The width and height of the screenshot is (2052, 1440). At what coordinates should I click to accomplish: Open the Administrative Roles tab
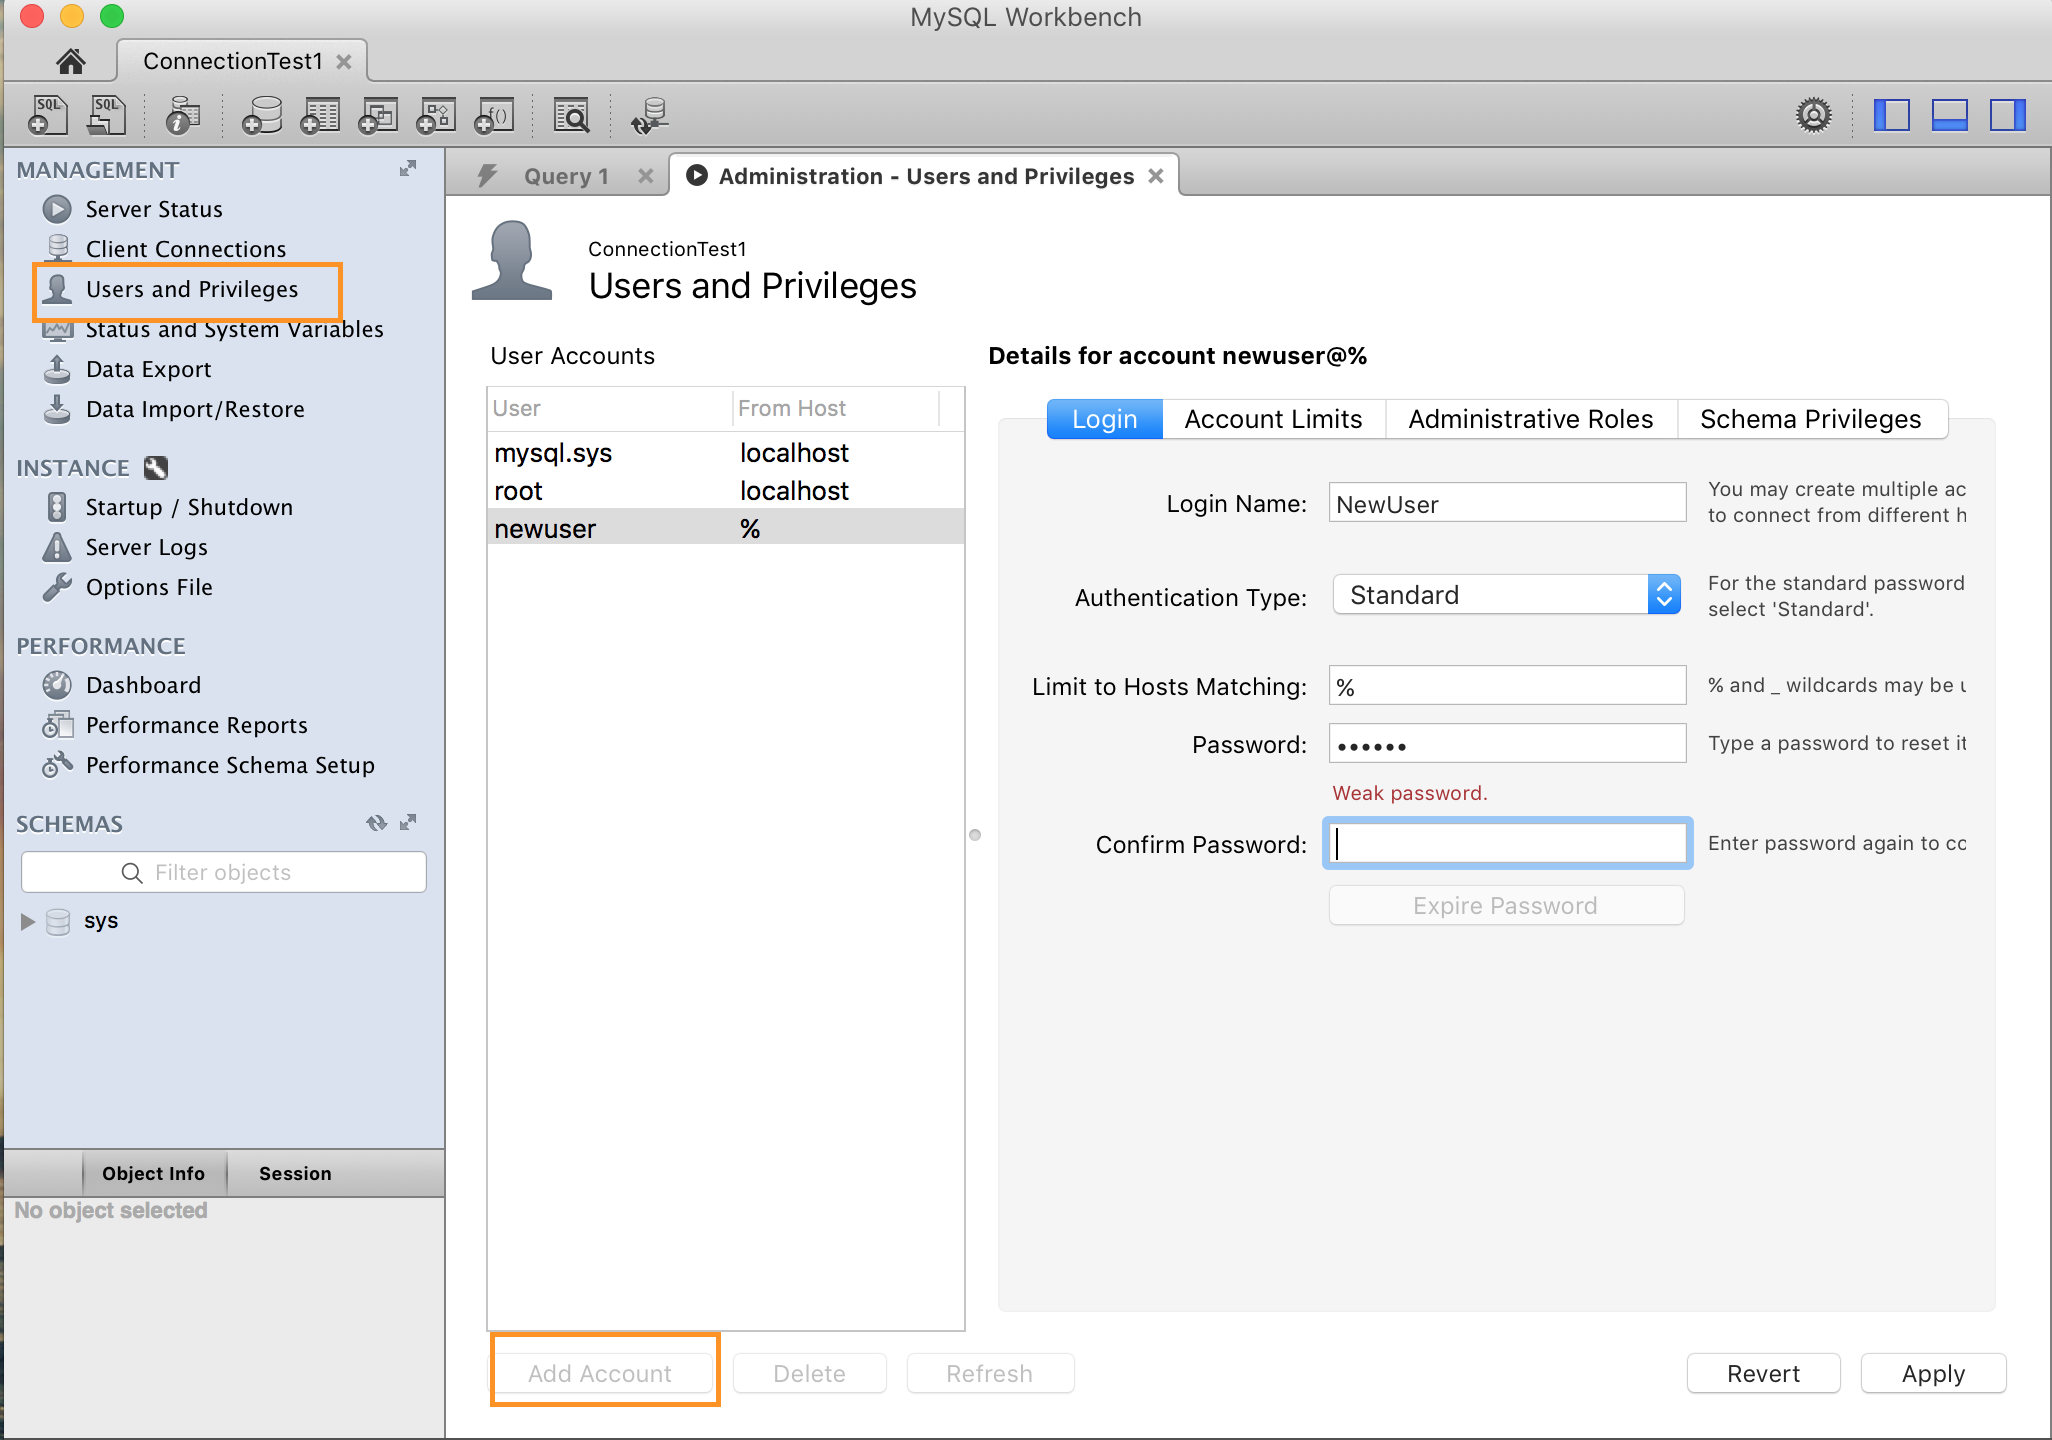tap(1531, 419)
